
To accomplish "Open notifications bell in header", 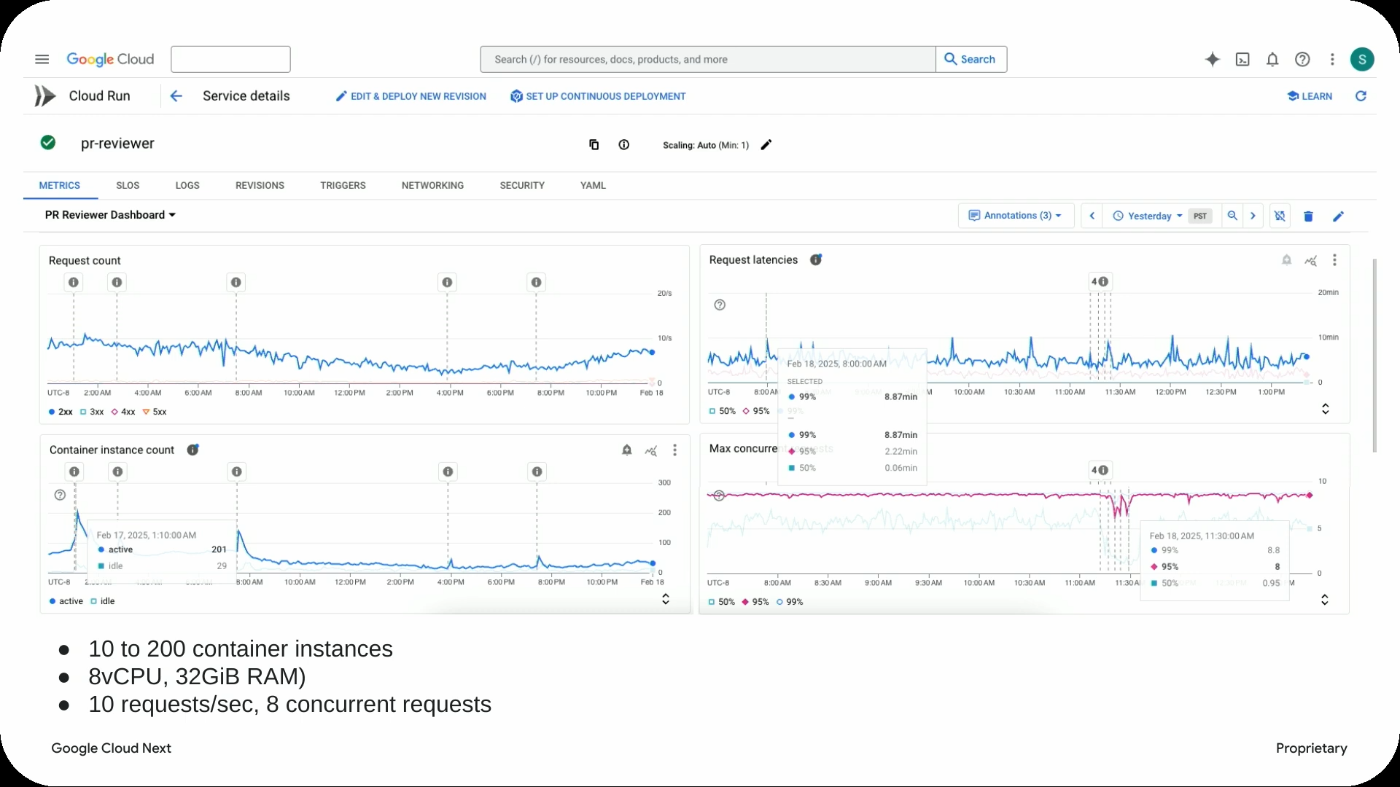I will (1272, 59).
